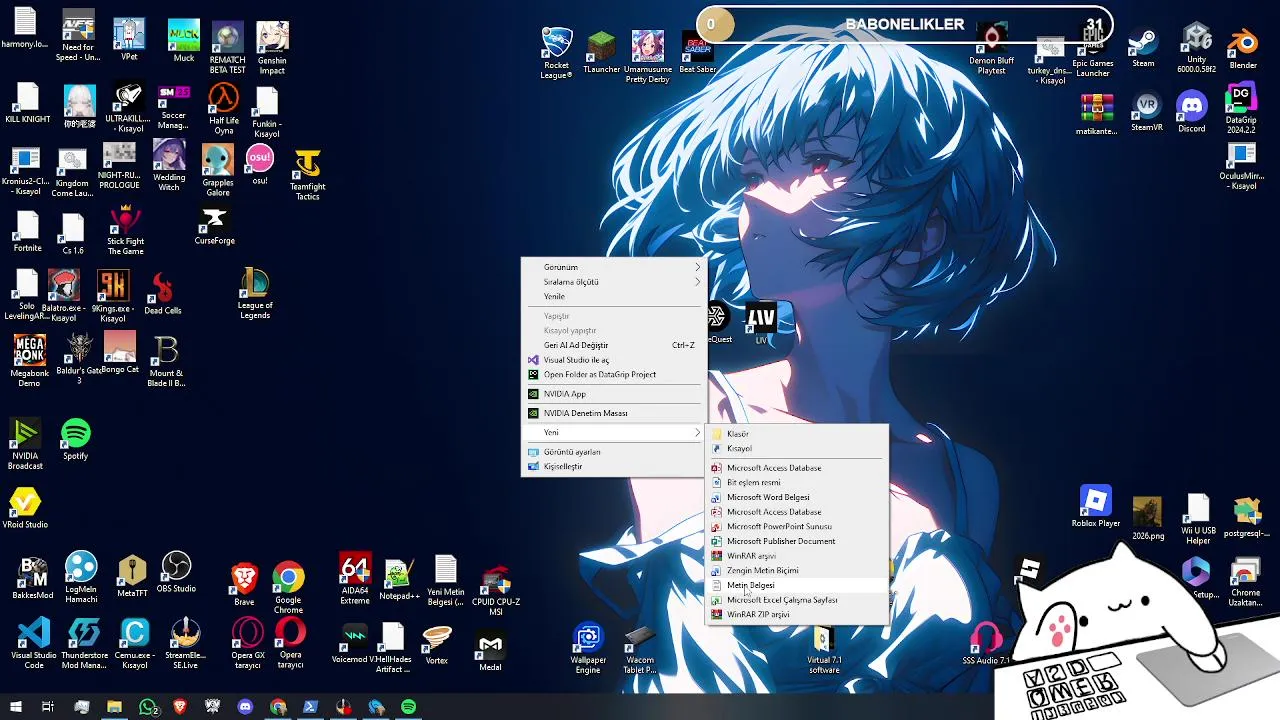Select the Brave desktop icon

[x=244, y=584]
